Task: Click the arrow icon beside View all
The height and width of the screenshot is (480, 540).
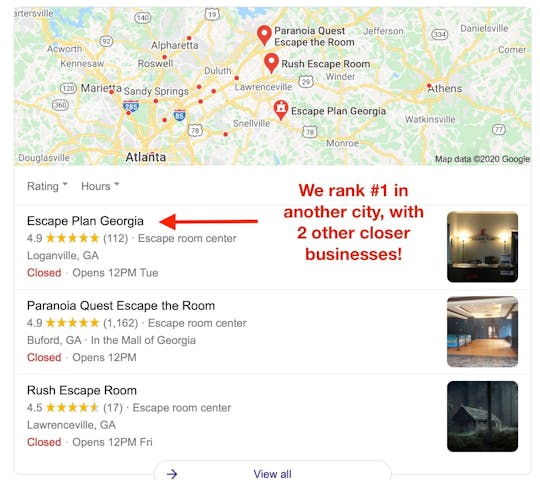Action: (172, 474)
